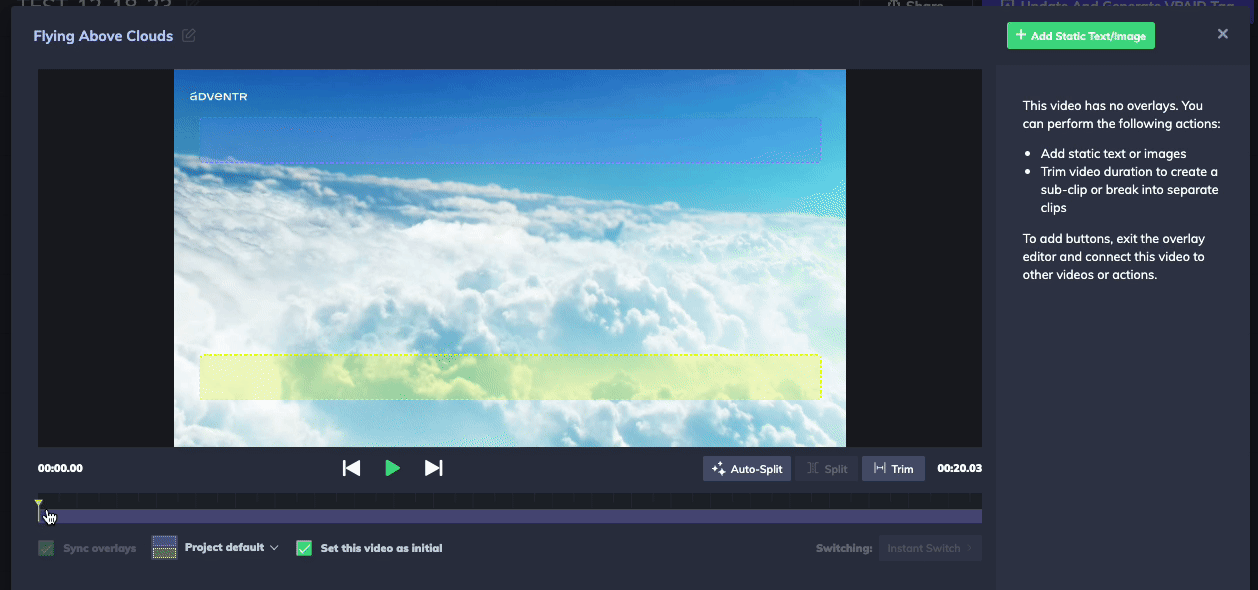Click the timeline ruler tick marks
1258x590 pixels.
(x=510, y=500)
